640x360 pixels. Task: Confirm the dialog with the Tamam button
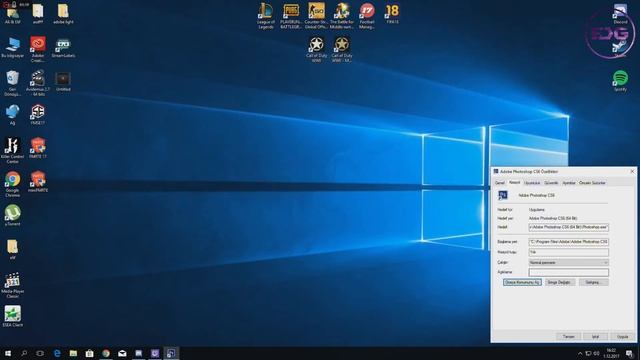(568, 337)
